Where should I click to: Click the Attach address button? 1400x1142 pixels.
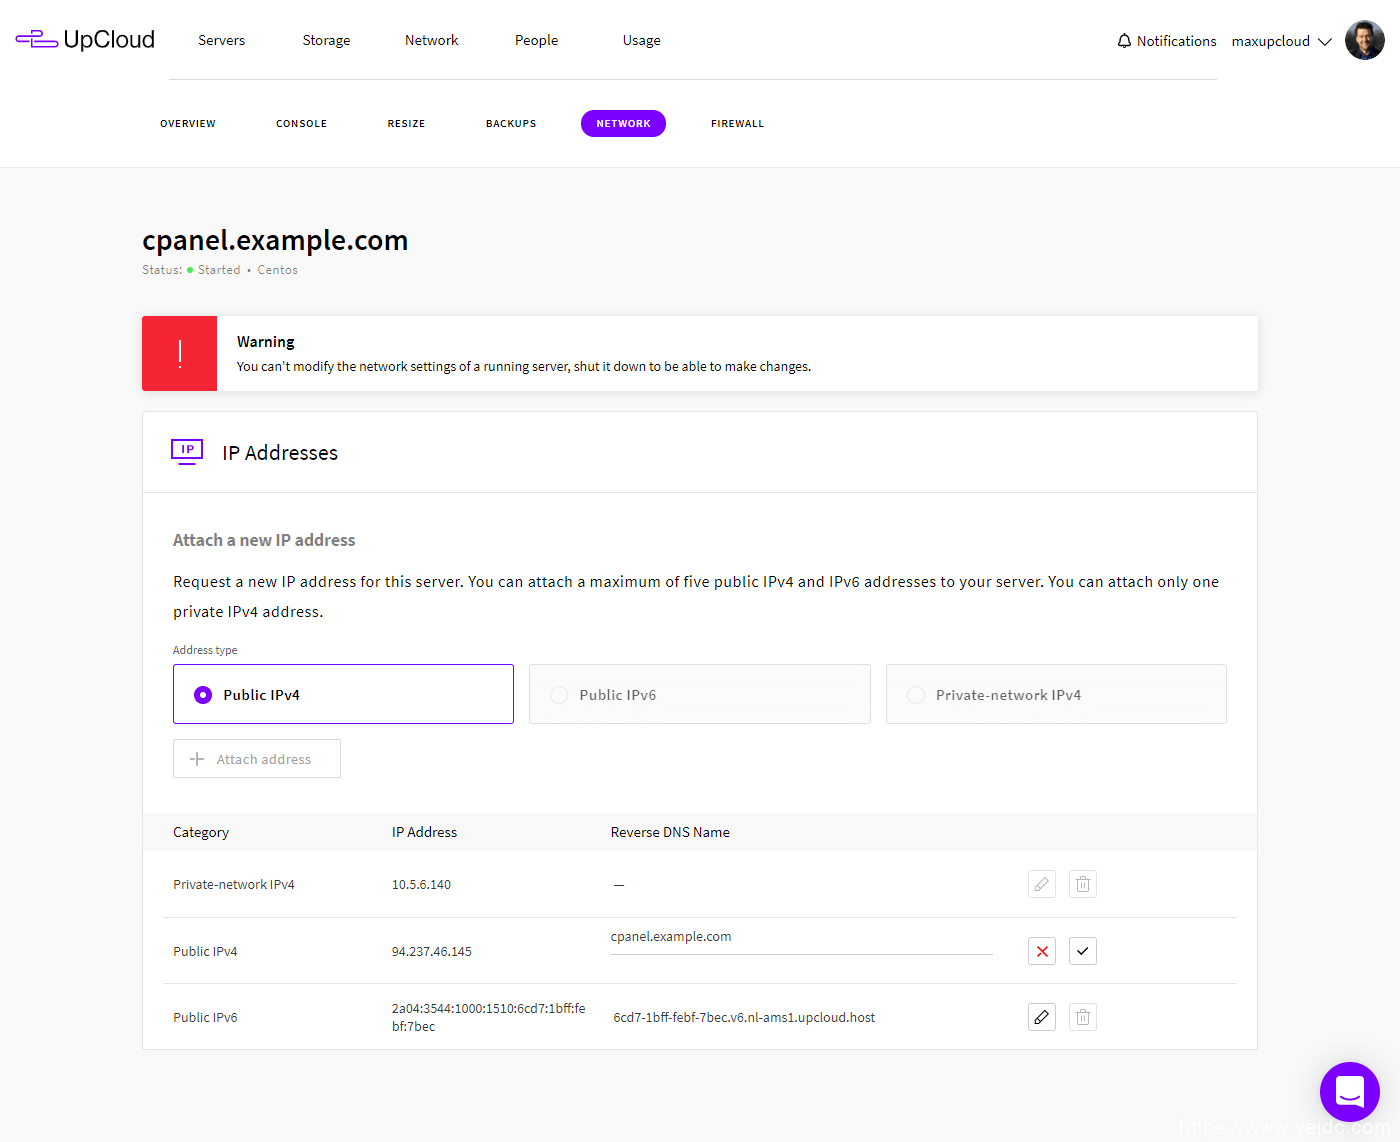point(257,759)
